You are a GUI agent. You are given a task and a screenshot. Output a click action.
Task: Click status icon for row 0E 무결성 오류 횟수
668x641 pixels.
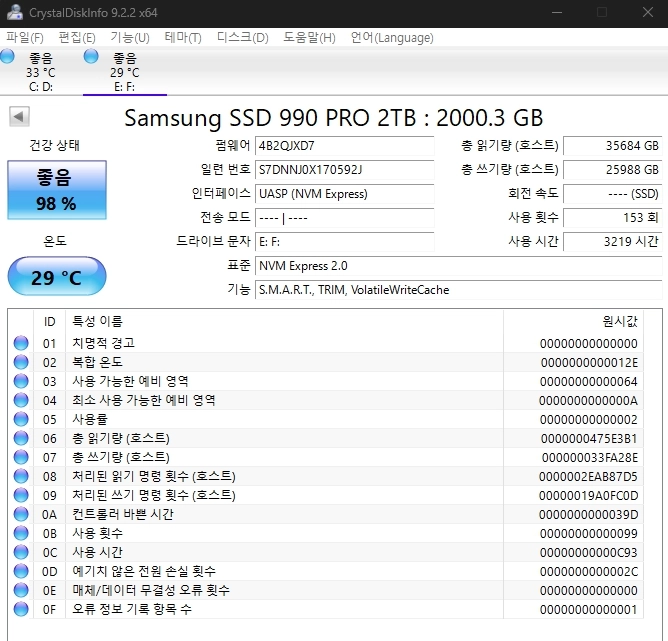coord(21,590)
